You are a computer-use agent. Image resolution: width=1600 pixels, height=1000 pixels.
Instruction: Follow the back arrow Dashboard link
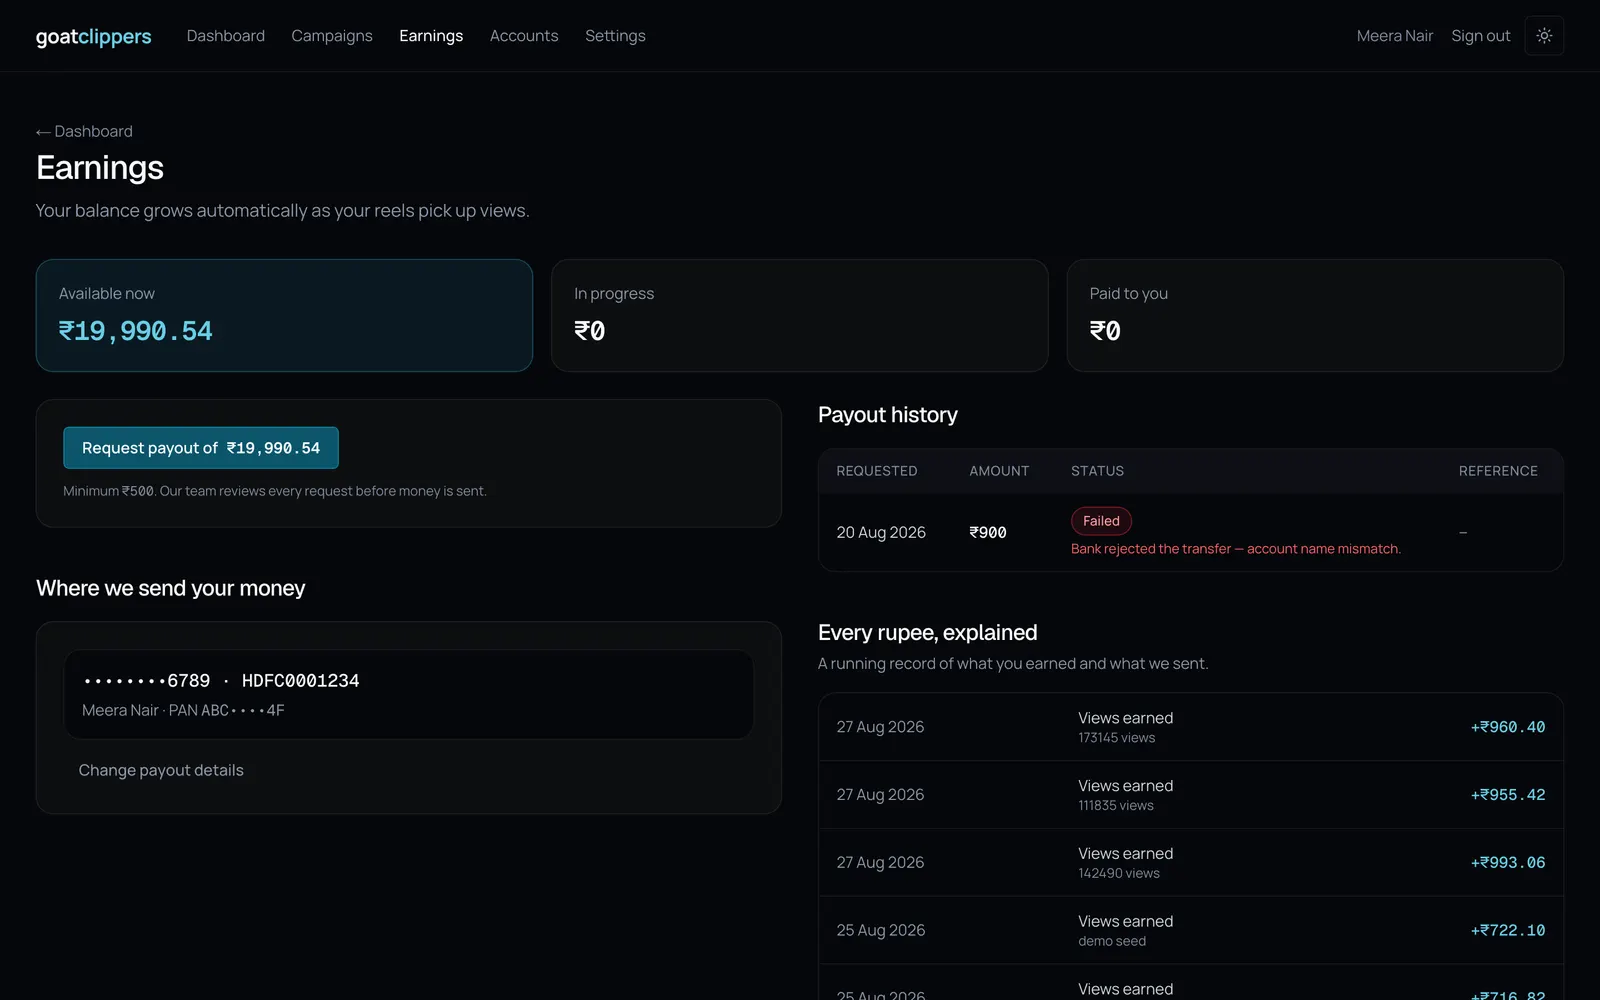click(x=84, y=131)
